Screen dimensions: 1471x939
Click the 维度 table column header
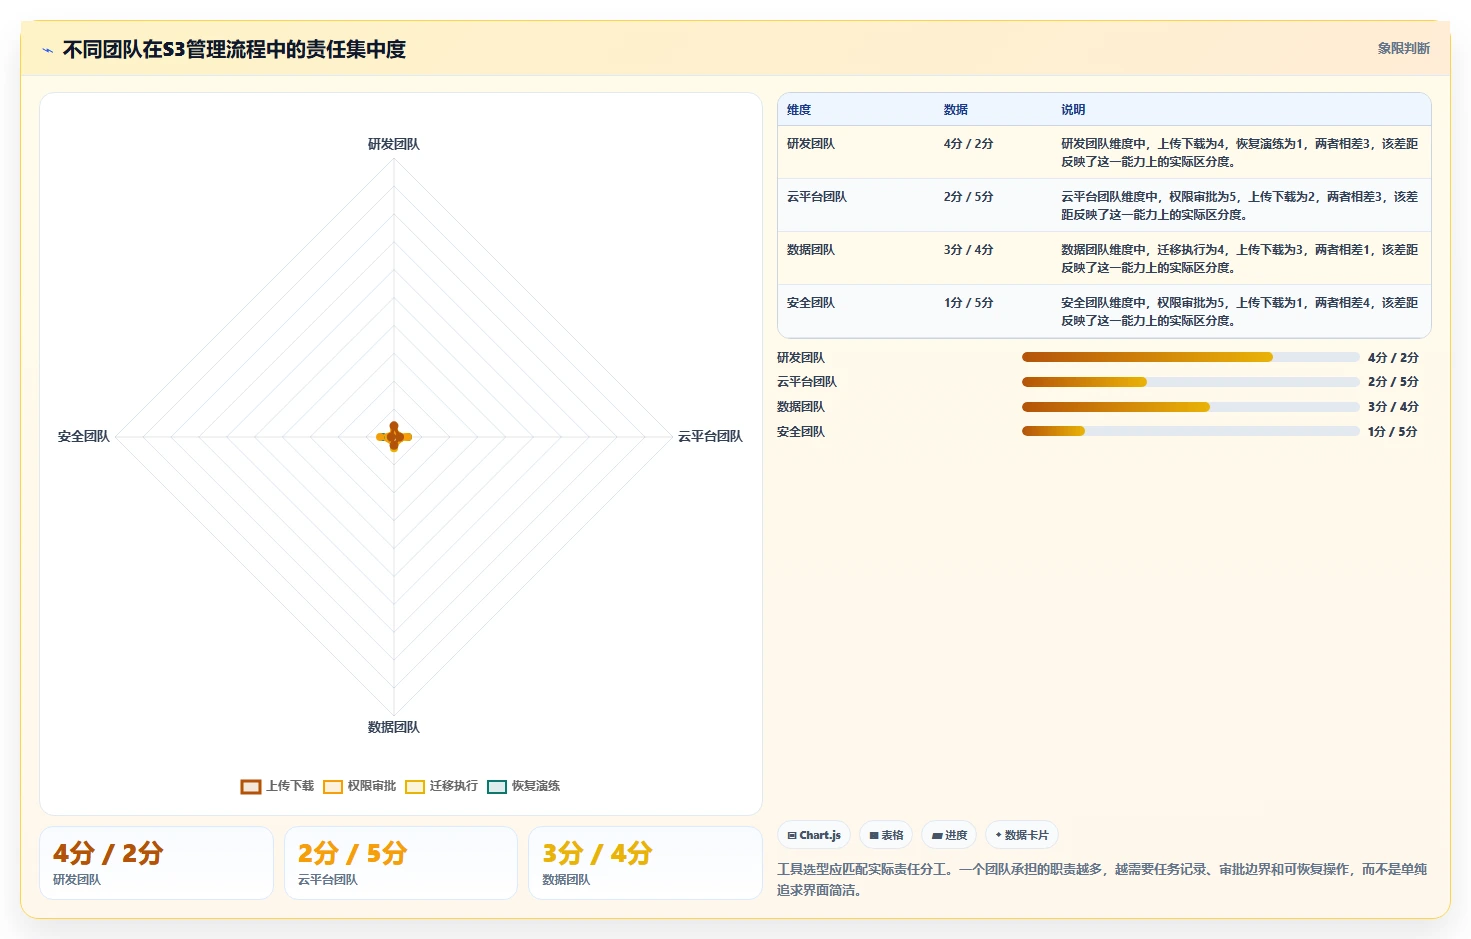799,110
